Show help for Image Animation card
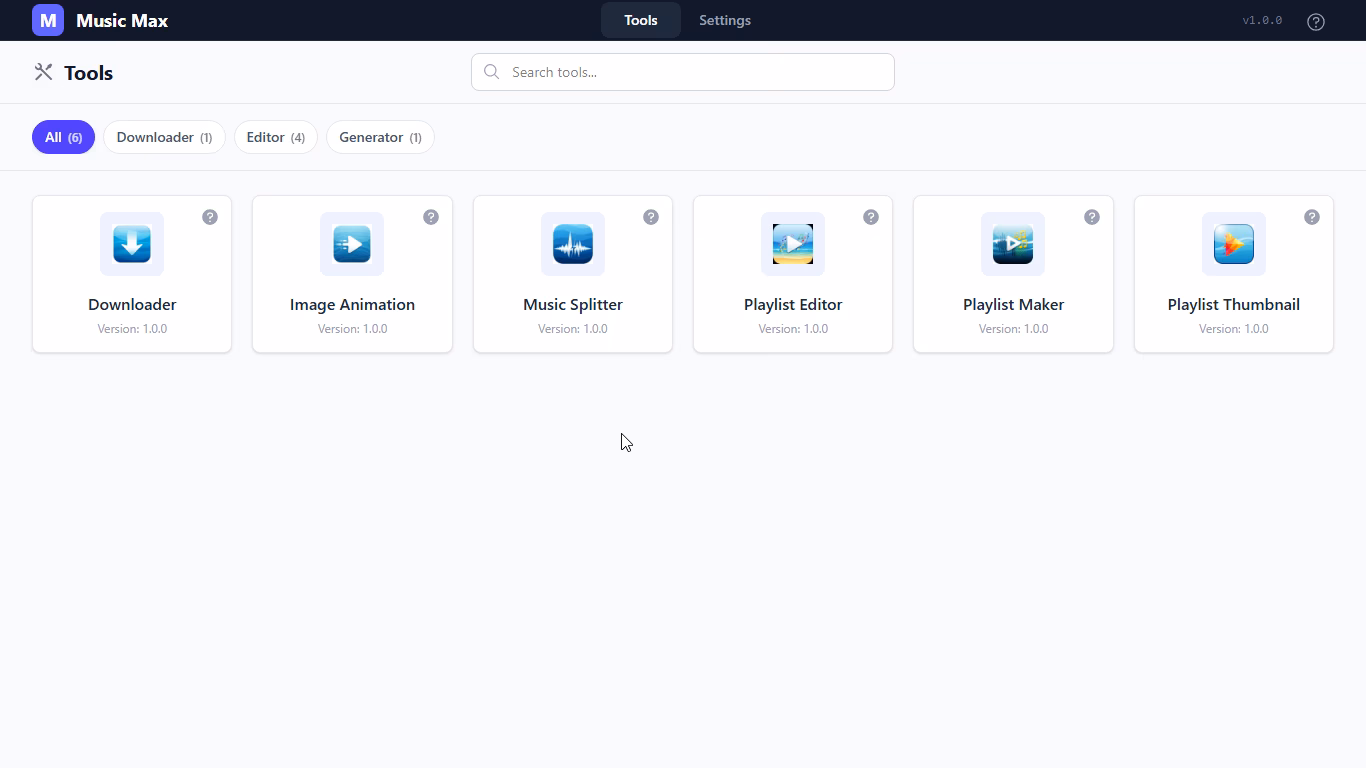The width and height of the screenshot is (1366, 768). (x=431, y=217)
